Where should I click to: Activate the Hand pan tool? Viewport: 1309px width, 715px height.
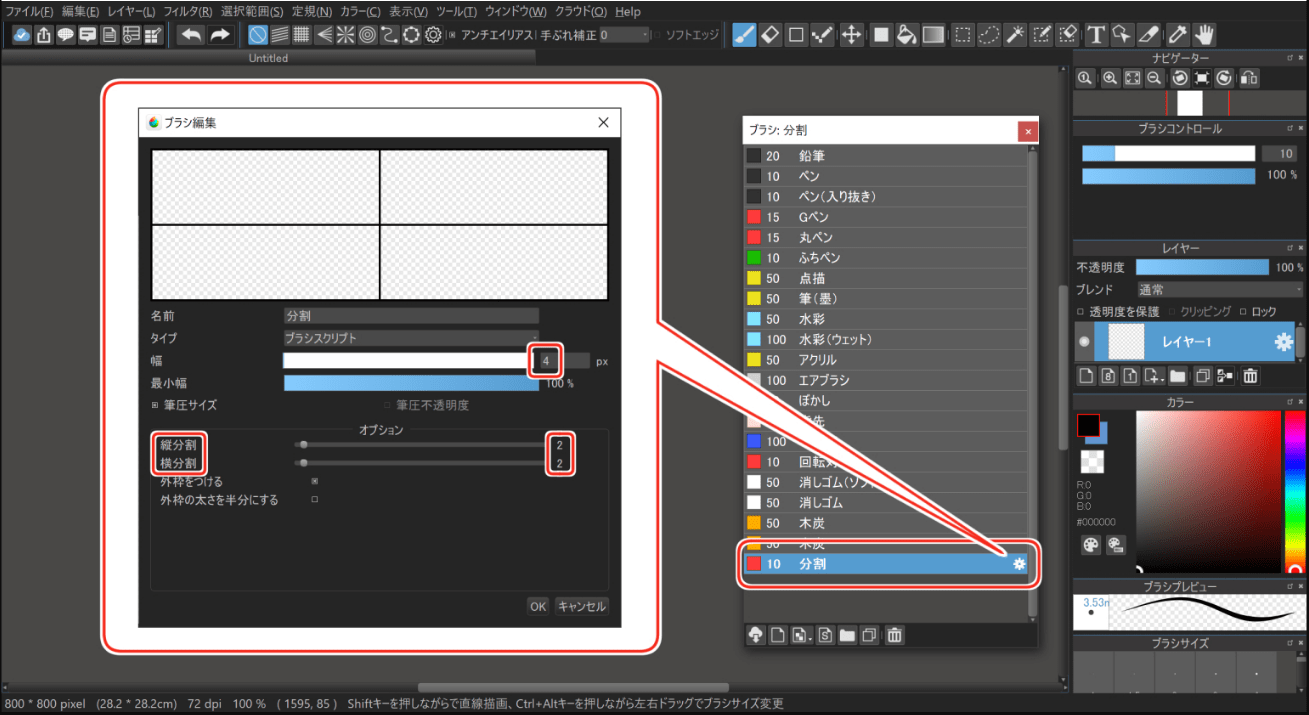[x=1204, y=35]
